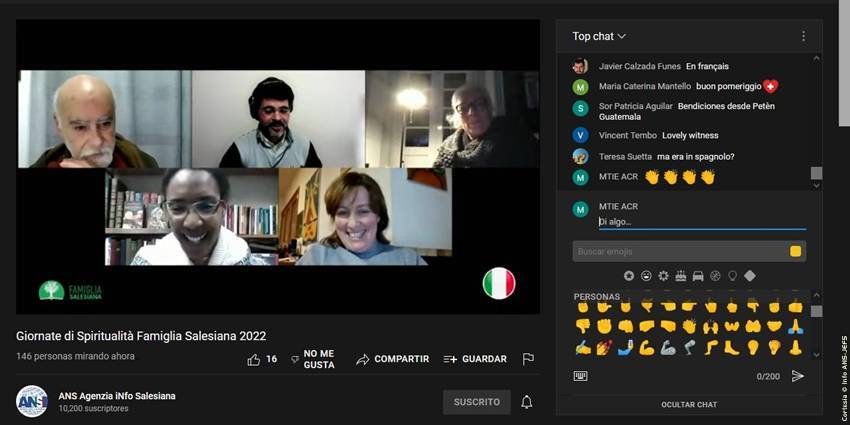
Task: Send chat message with arrow icon
Action: (x=797, y=376)
